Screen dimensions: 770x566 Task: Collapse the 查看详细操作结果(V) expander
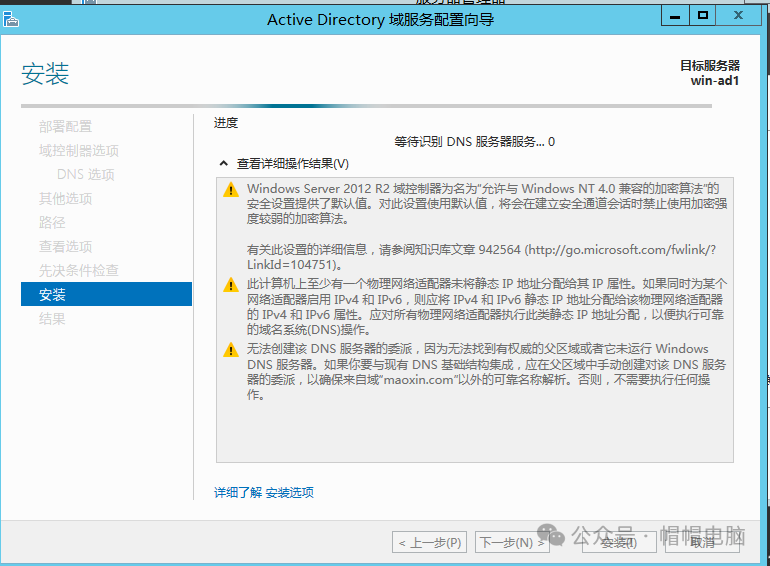[x=223, y=163]
